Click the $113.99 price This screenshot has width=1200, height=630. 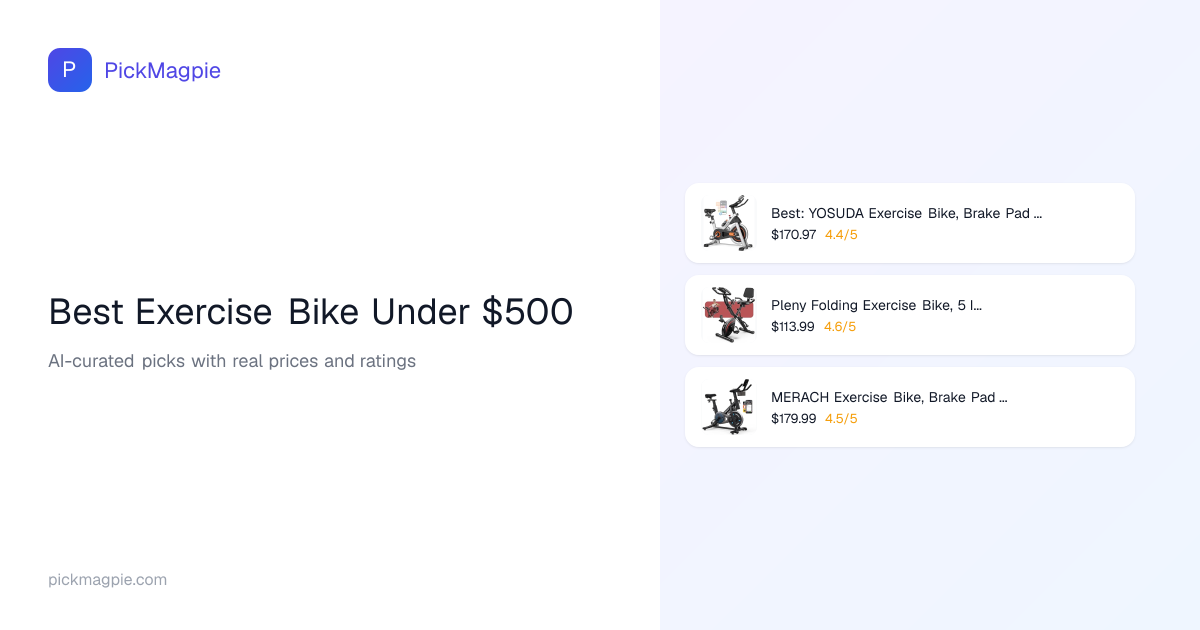coord(793,327)
